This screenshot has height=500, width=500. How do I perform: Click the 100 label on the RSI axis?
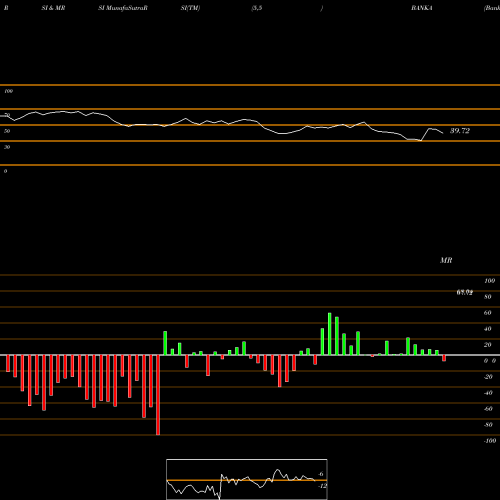(x=8, y=91)
